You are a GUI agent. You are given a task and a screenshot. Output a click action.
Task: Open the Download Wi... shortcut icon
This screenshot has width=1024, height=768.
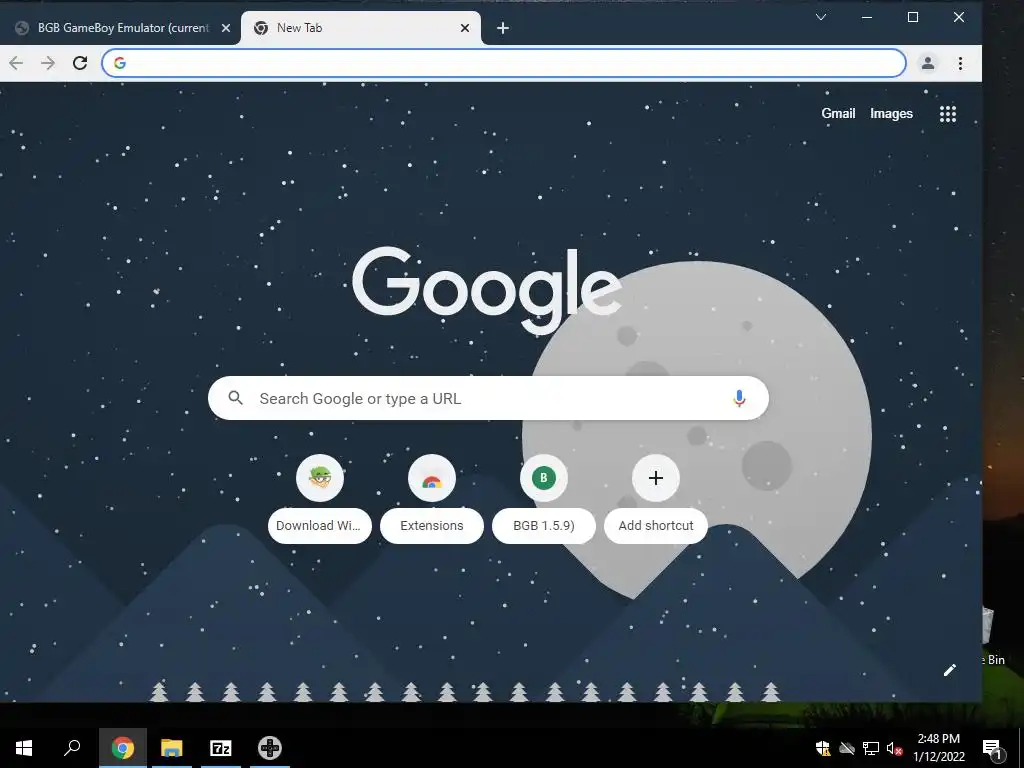320,478
